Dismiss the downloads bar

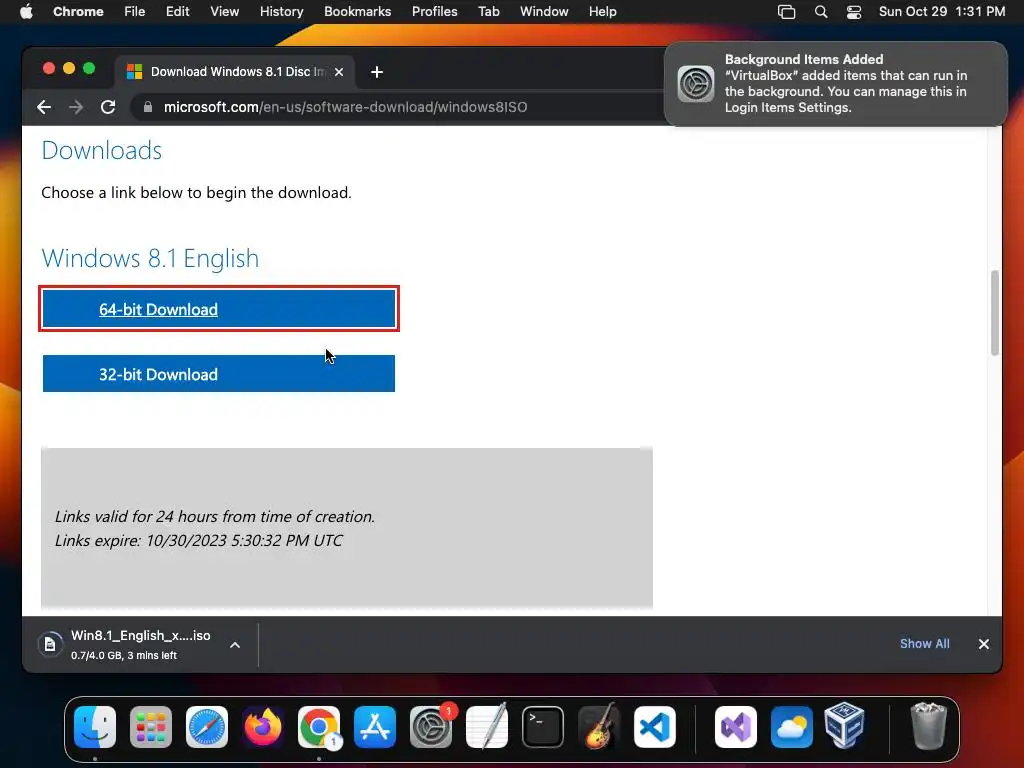984,644
